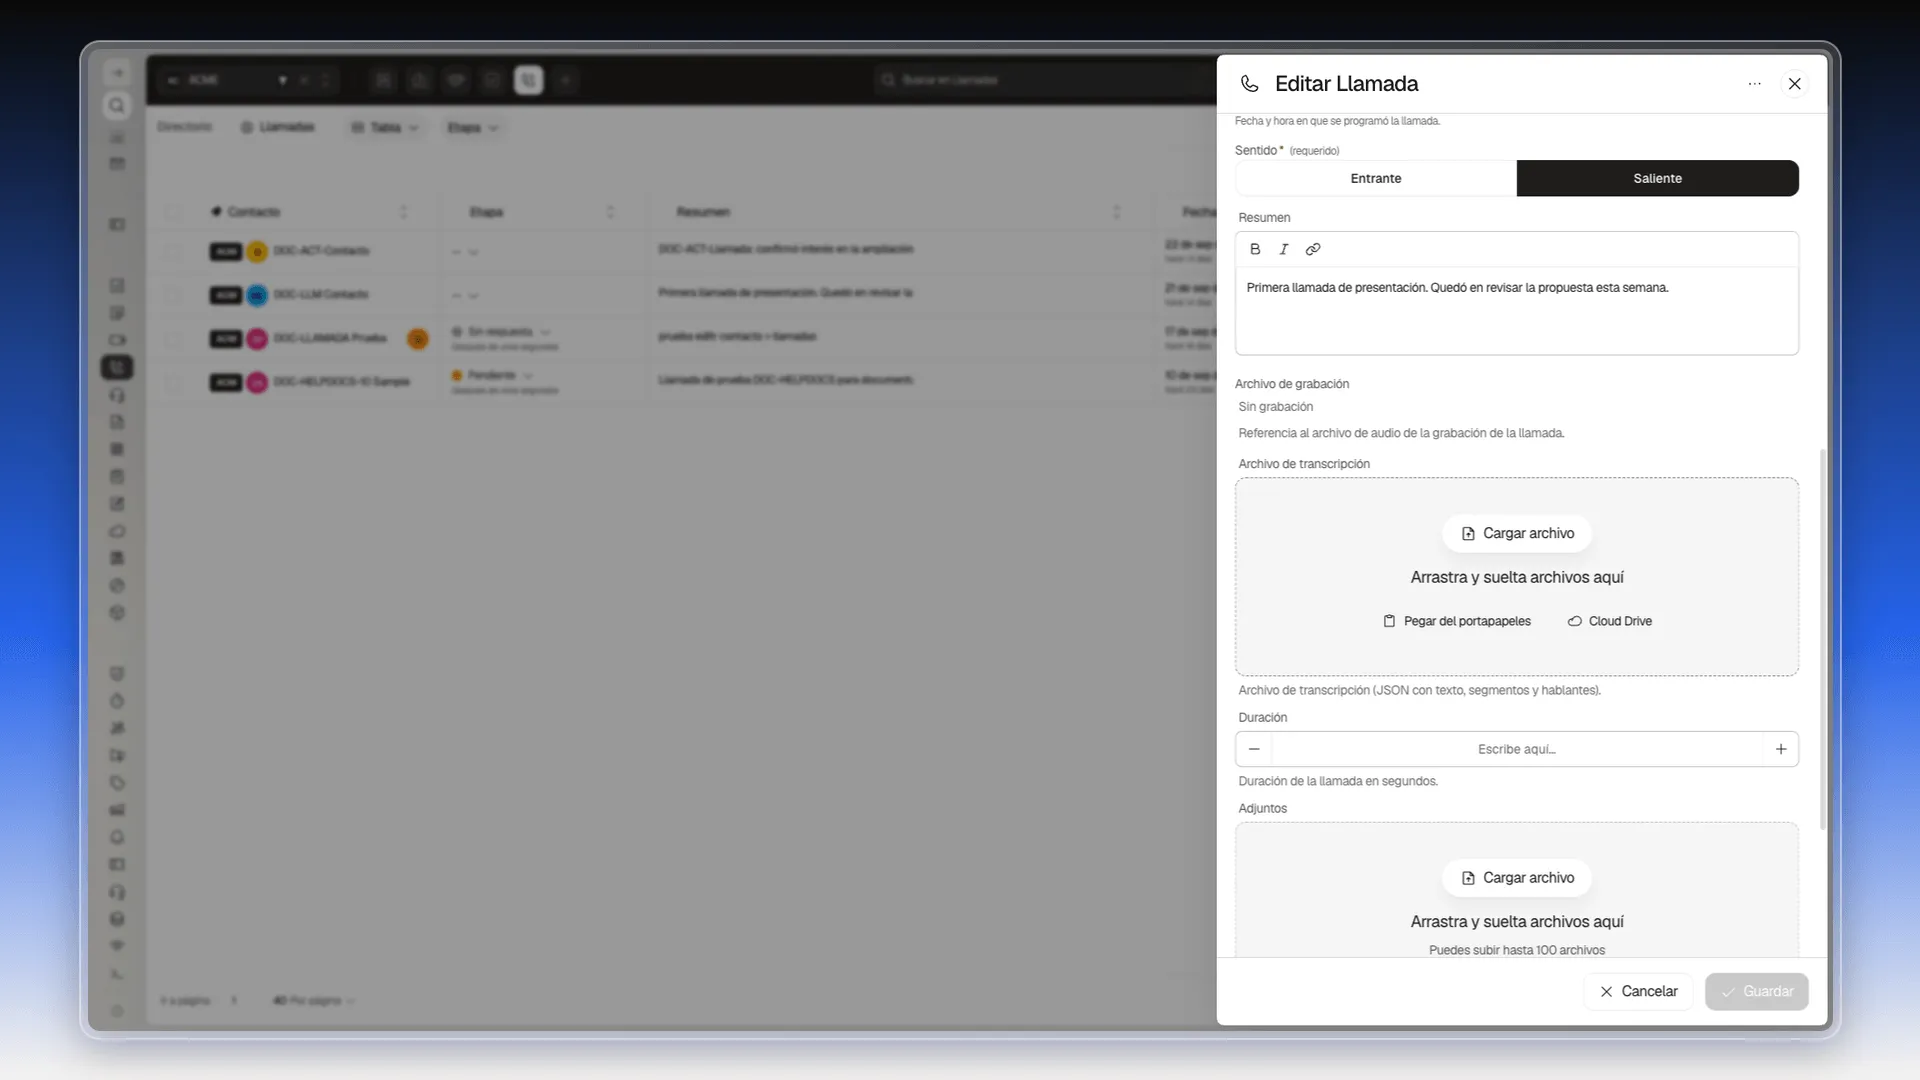This screenshot has width=1920, height=1080.
Task: Click the highlighted calls icon in left sidebar
Action: [x=117, y=367]
